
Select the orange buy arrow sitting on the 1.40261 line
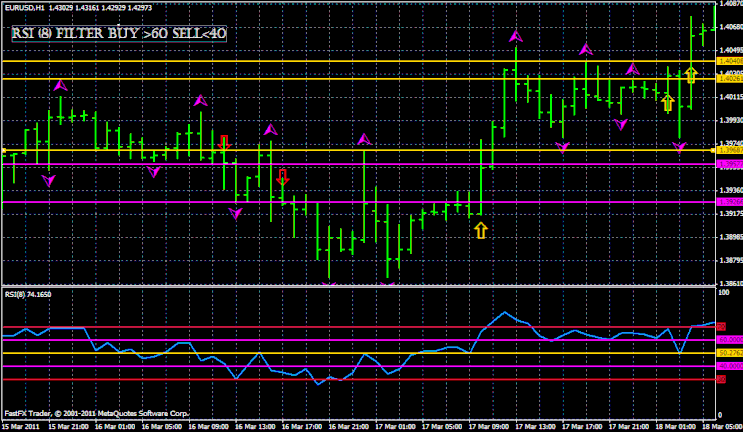coord(691,75)
